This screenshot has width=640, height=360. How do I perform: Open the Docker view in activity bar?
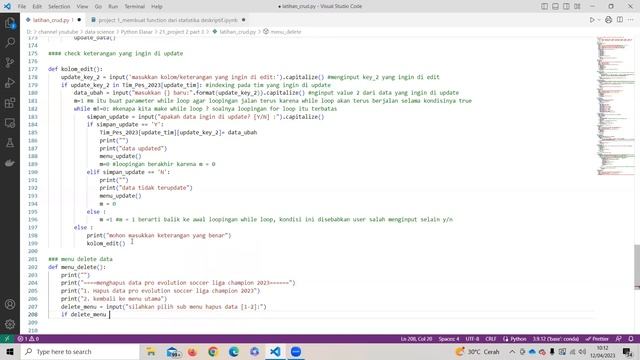pos(10,163)
